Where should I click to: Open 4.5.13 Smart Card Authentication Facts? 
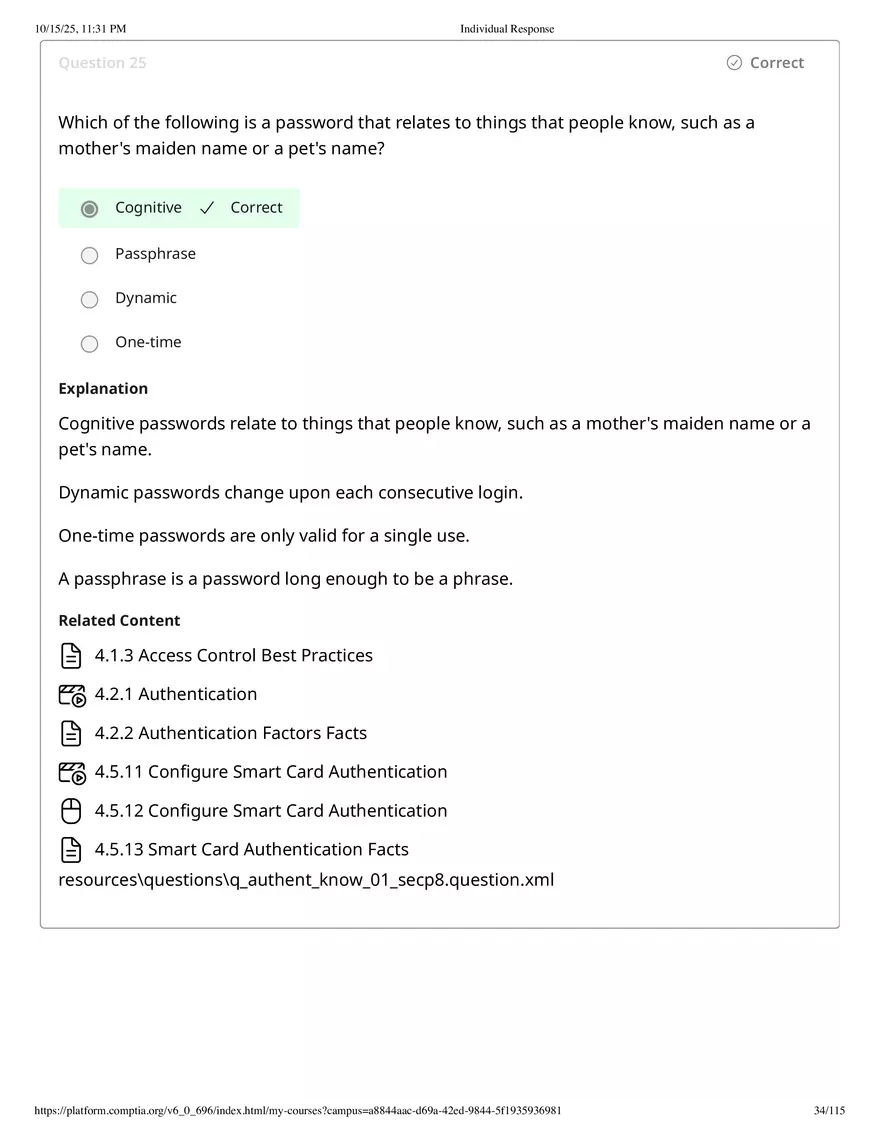251,849
